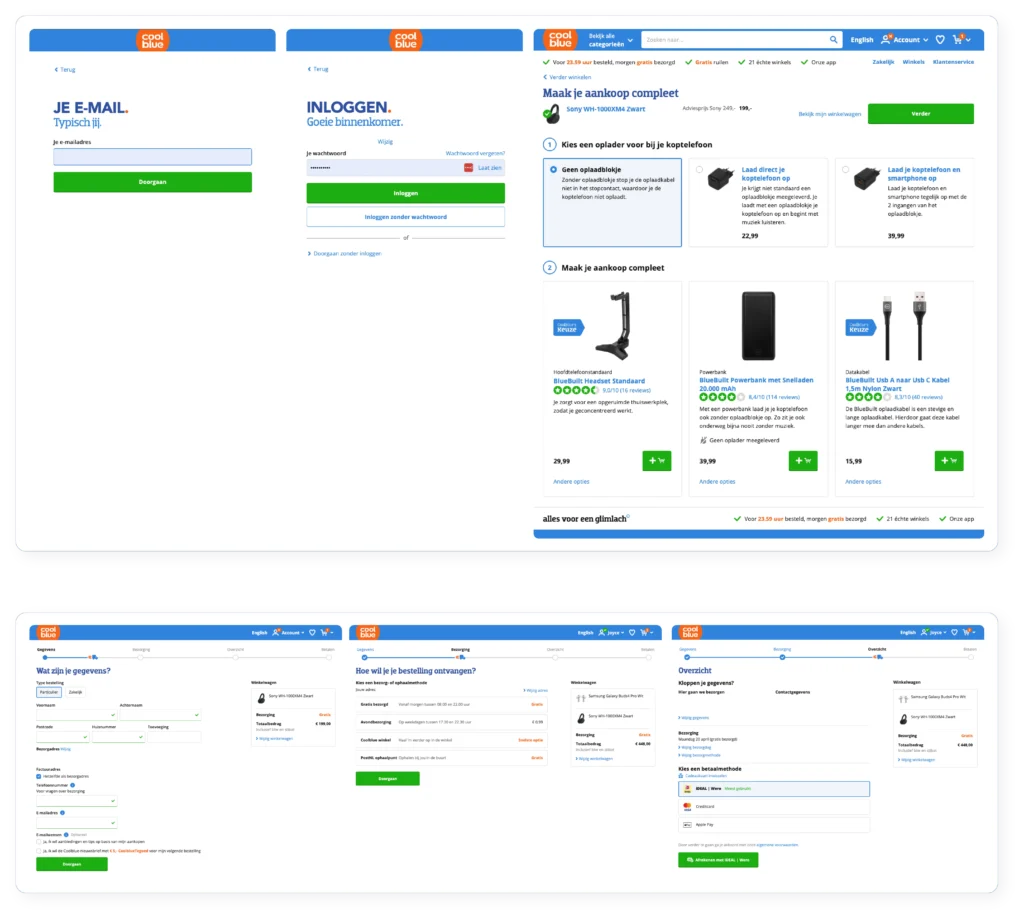Click the 'Je e-mailadres' input field
The height and width of the screenshot is (919, 1024).
pyautogui.click(x=152, y=157)
